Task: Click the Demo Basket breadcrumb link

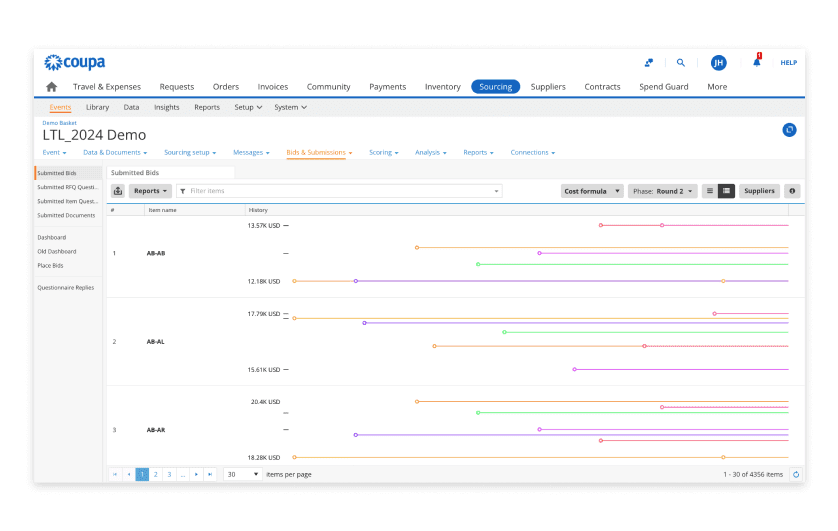Action: (59, 123)
